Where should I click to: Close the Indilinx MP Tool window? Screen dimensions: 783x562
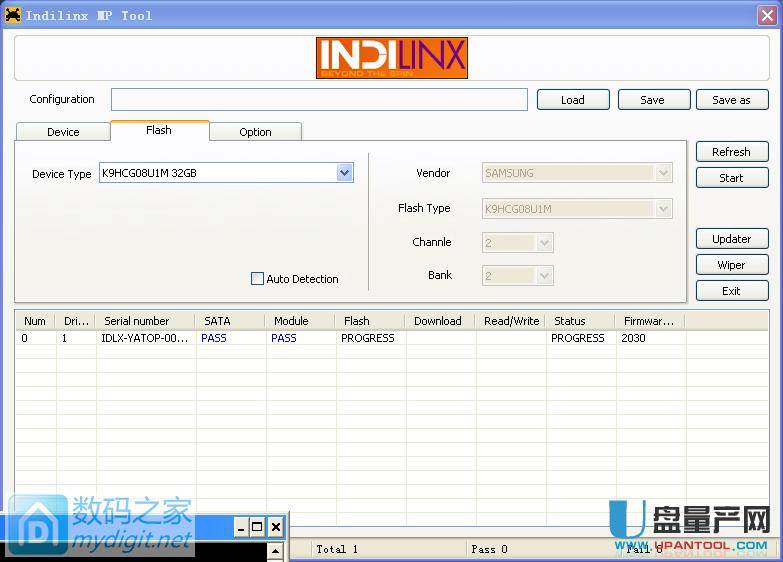tap(765, 15)
